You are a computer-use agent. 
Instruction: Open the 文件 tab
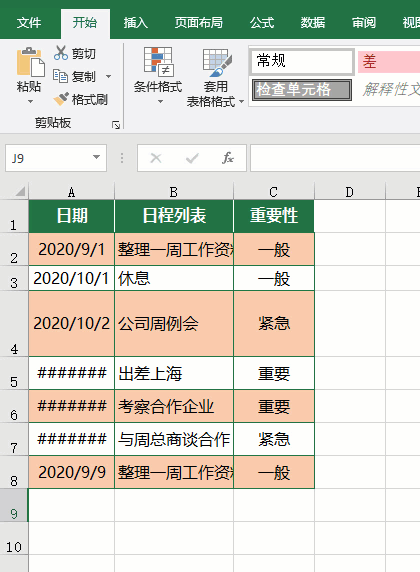point(29,23)
